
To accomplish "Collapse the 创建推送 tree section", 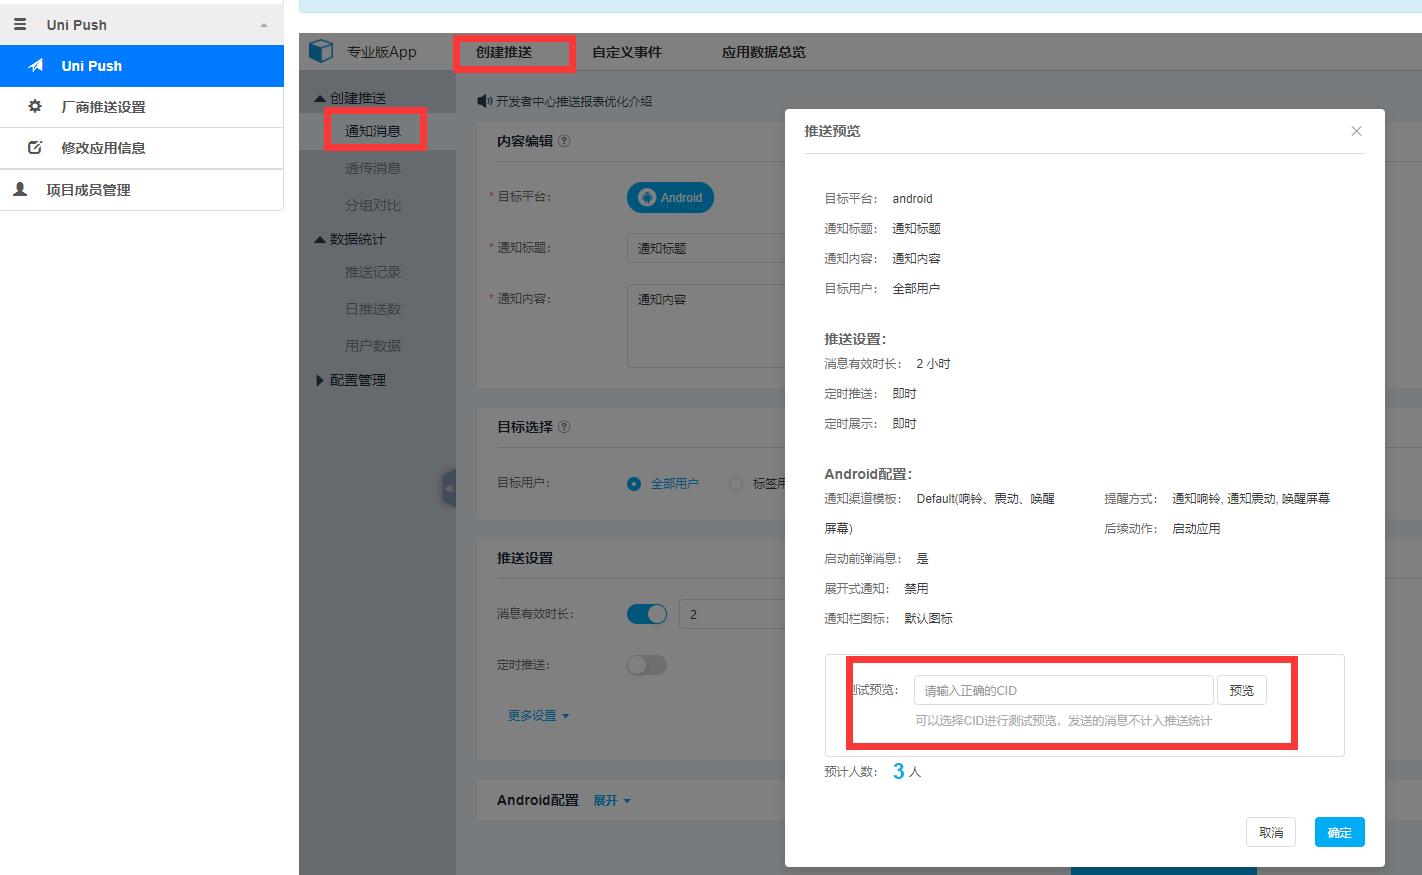I will coord(320,98).
